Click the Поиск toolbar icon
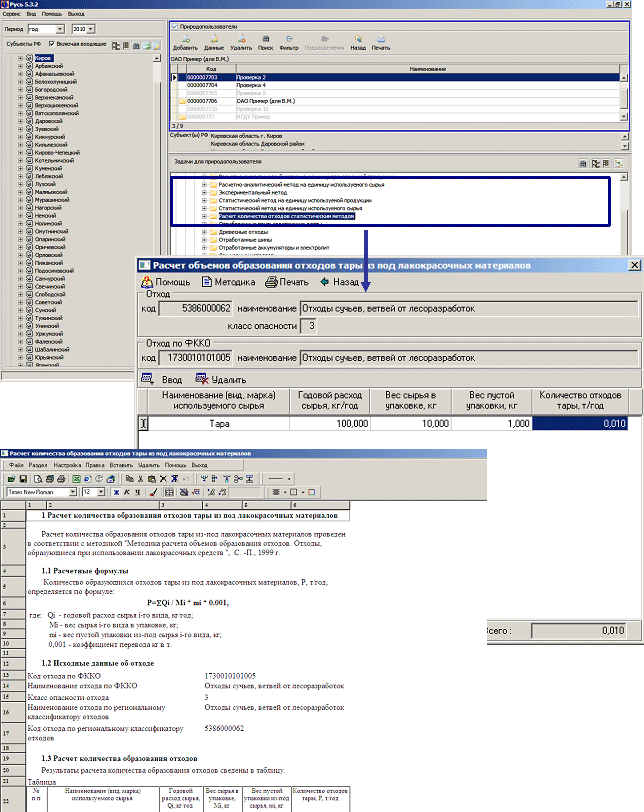 pos(265,42)
